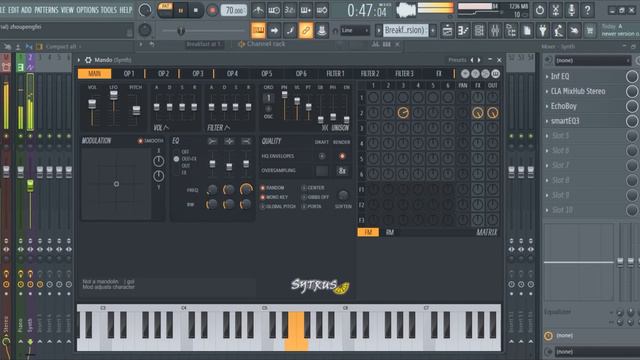The image size is (640, 360).
Task: Click the PITCH slider handle
Action: 136,110
